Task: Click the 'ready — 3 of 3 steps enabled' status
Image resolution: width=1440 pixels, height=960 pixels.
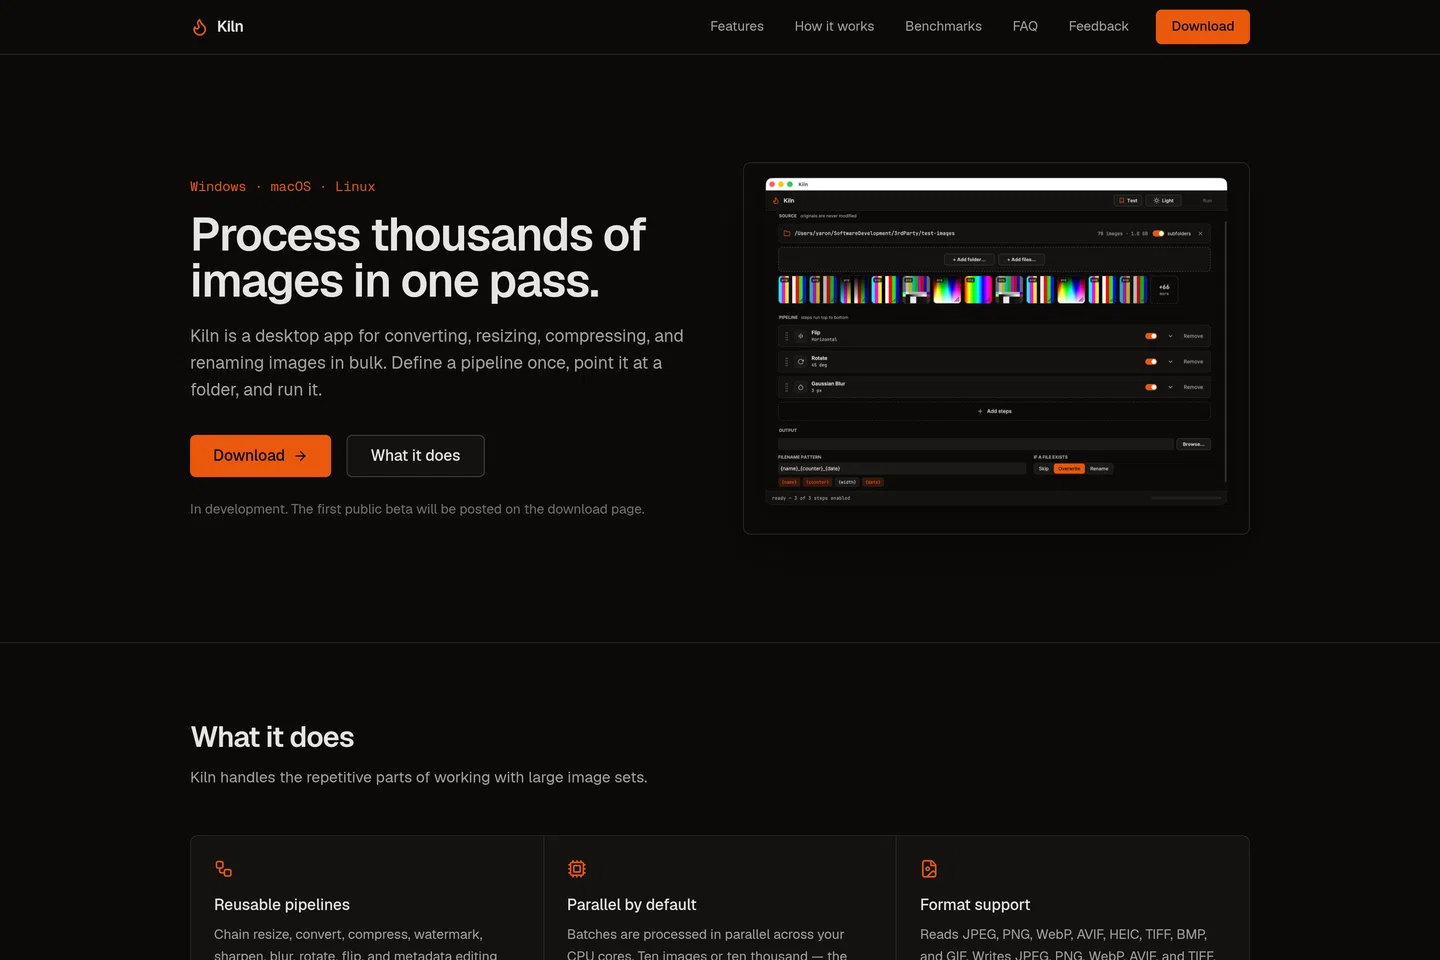Action: click(811, 498)
